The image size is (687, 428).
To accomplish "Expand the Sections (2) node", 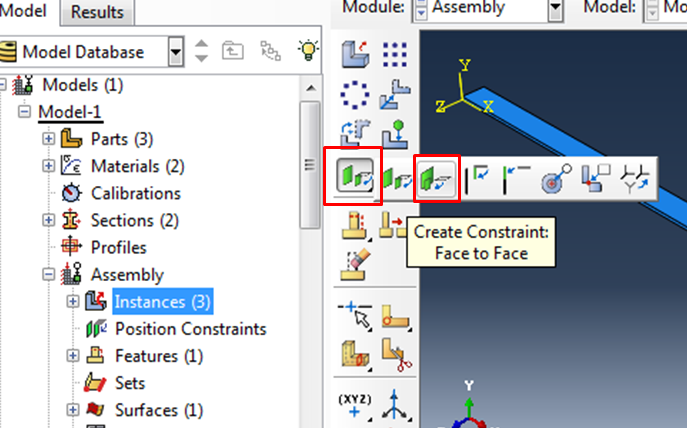I will (x=49, y=220).
